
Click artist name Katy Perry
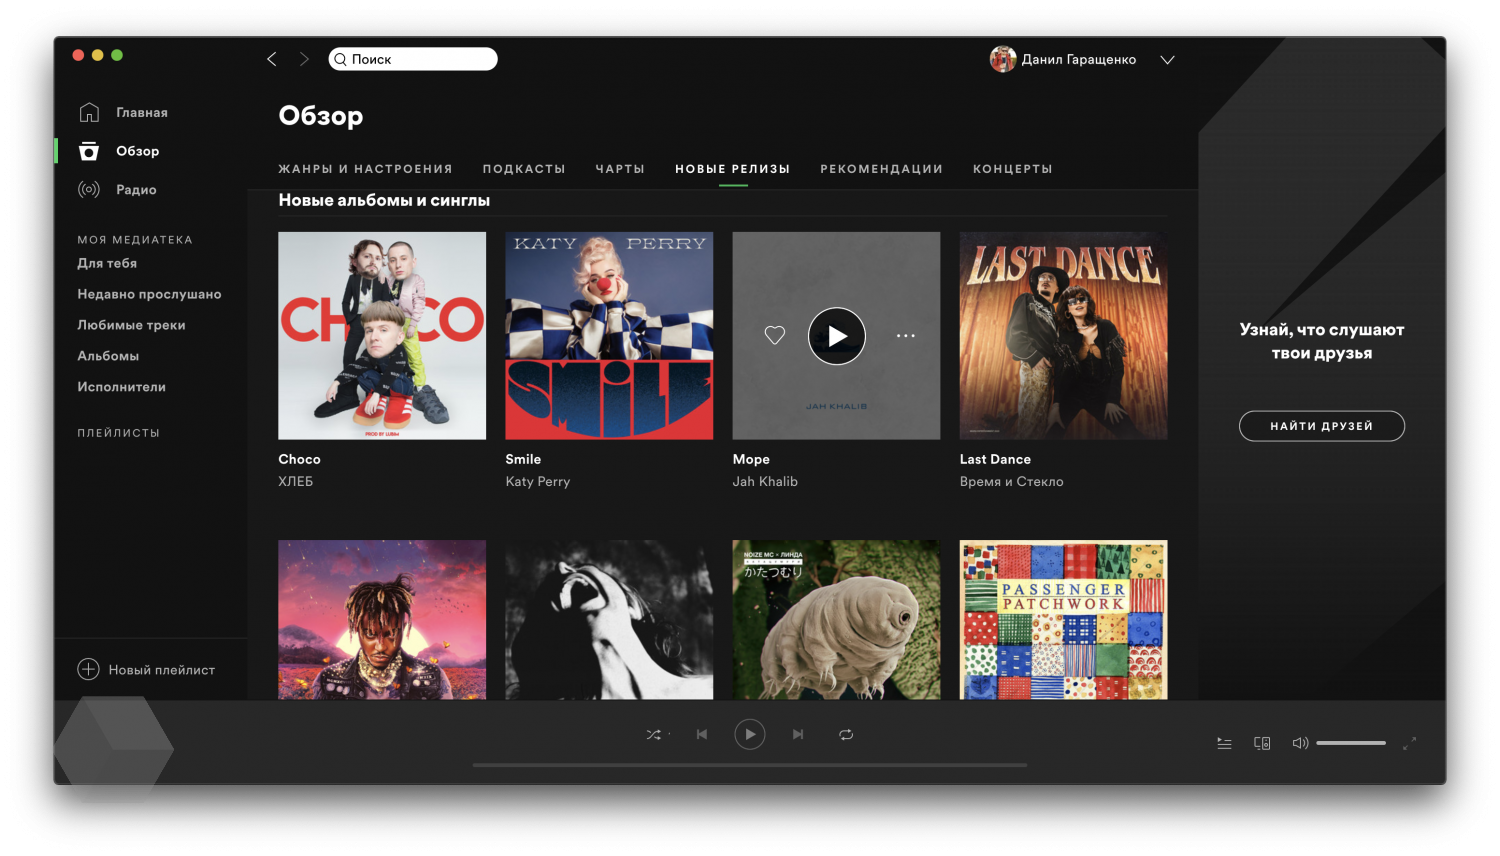coord(538,481)
